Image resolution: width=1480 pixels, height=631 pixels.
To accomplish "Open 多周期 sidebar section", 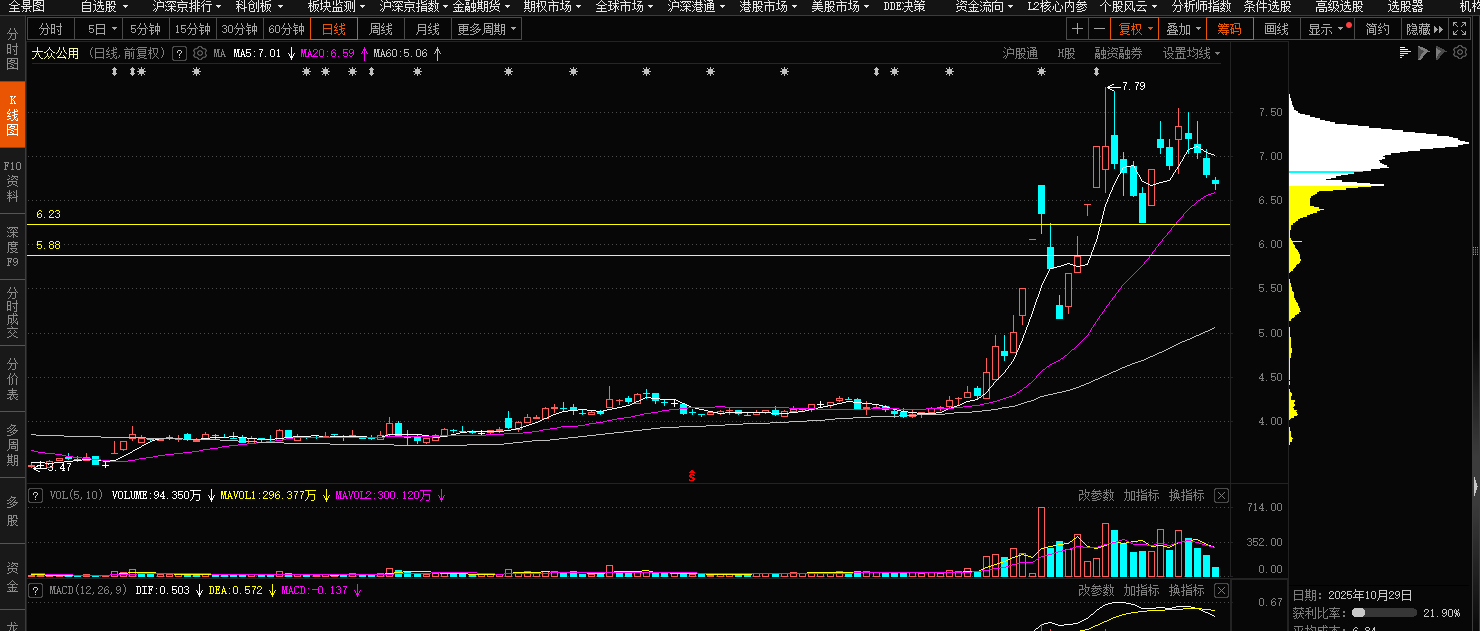I will click(13, 445).
